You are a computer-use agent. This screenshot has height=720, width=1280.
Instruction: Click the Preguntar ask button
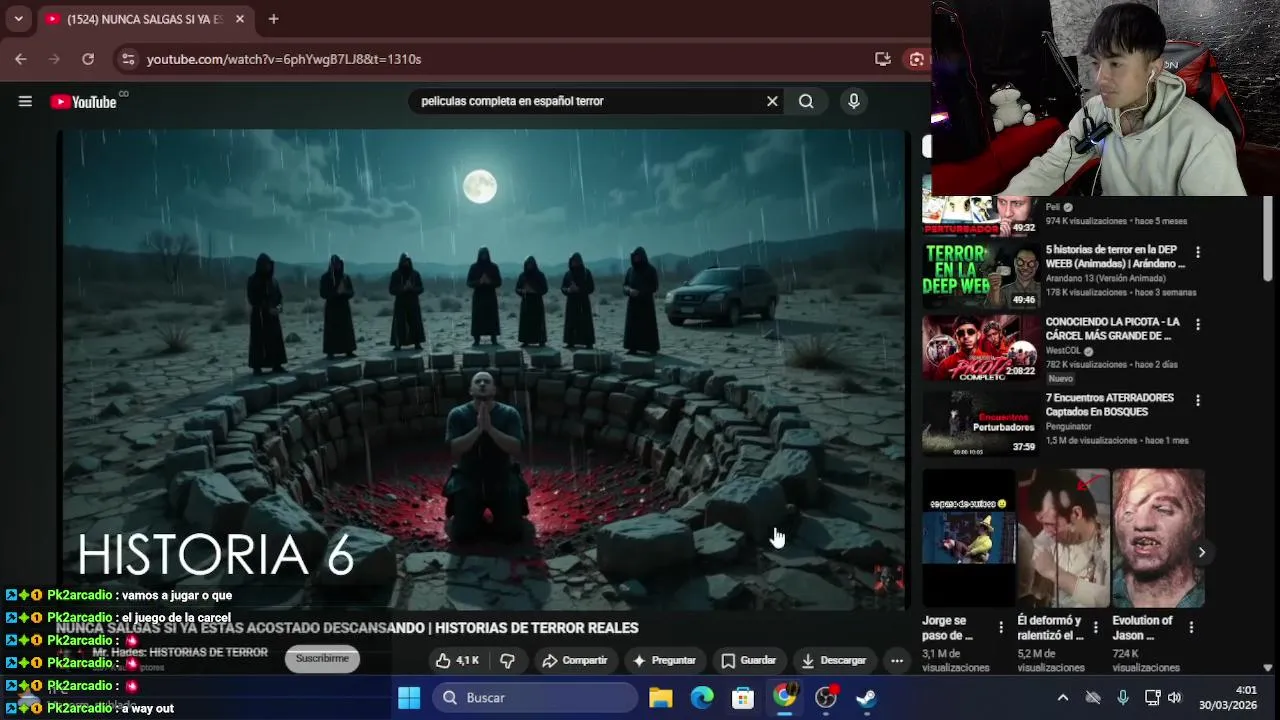tap(664, 660)
